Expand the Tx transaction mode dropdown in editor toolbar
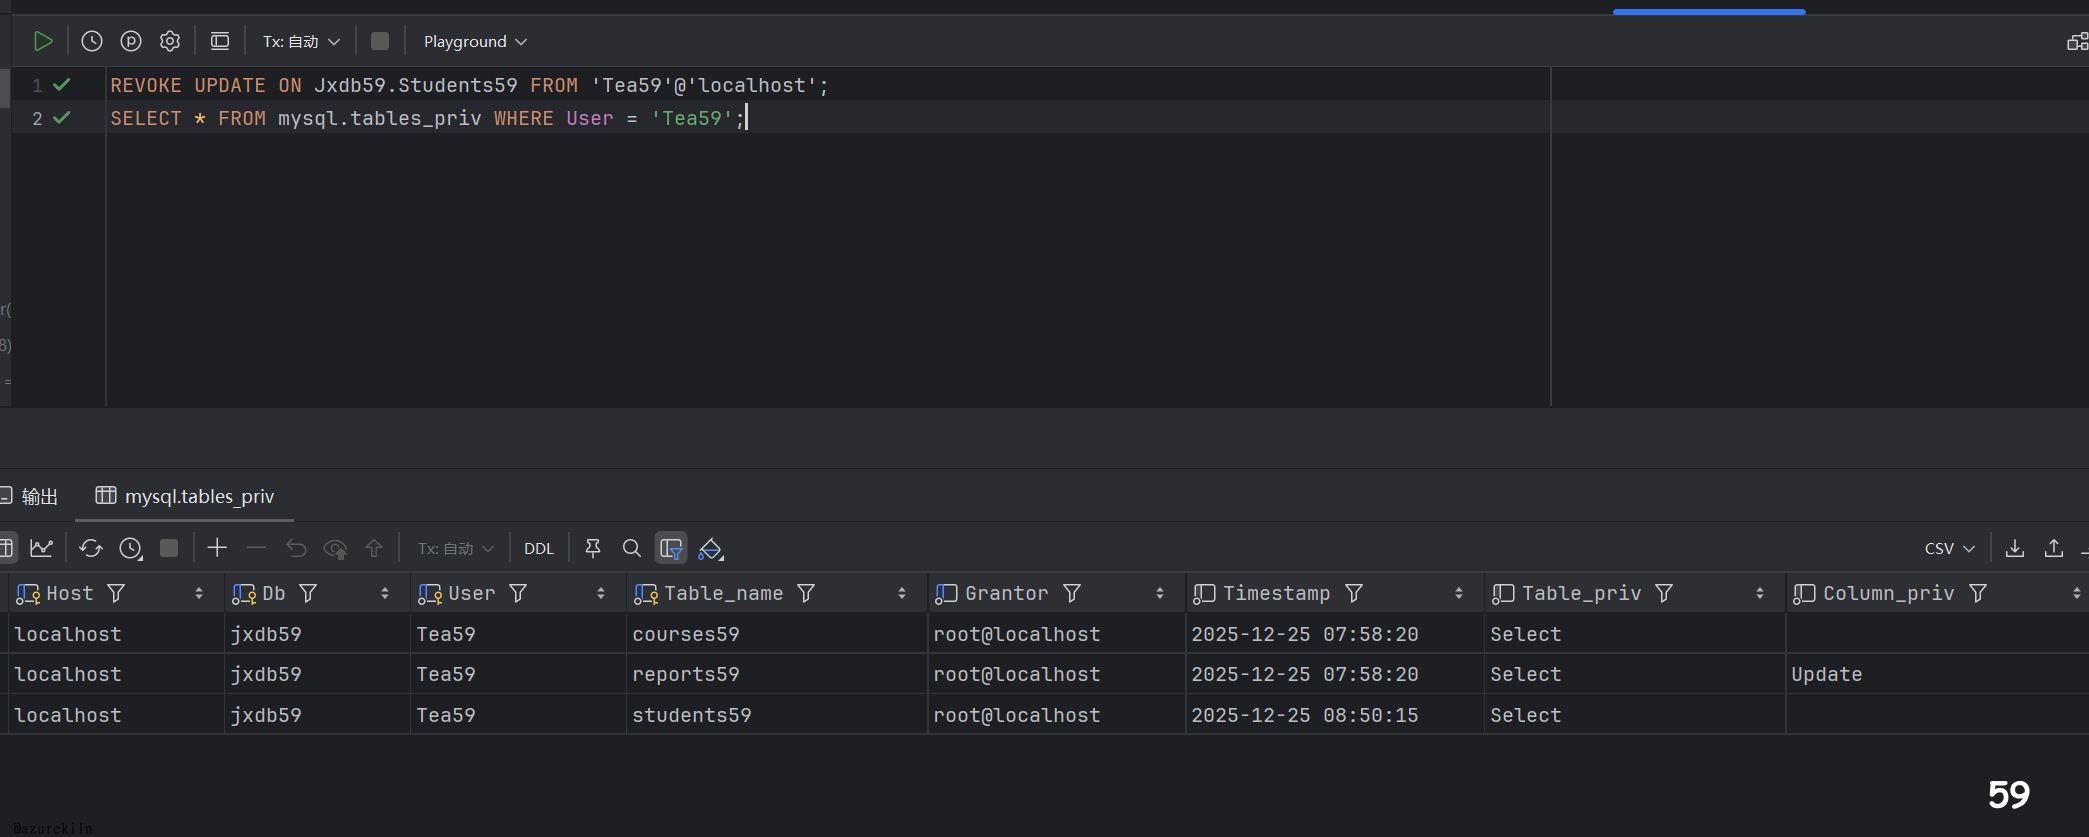 pos(301,42)
